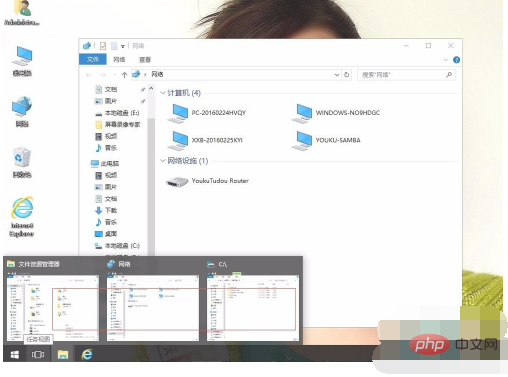Click the navigation pane scroll up arrow
This screenshot has height=377, width=508.
pyautogui.click(x=151, y=89)
